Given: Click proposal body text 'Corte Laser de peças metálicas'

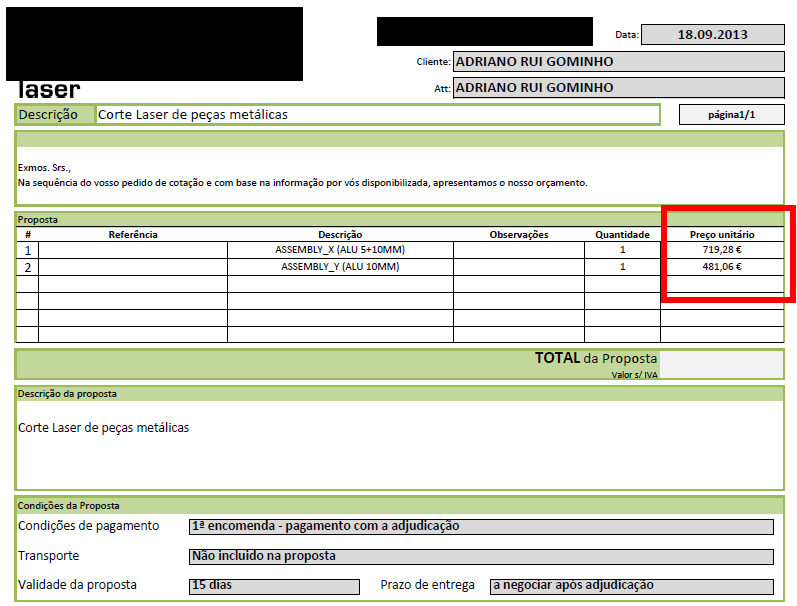Looking at the screenshot, I should [x=103, y=428].
